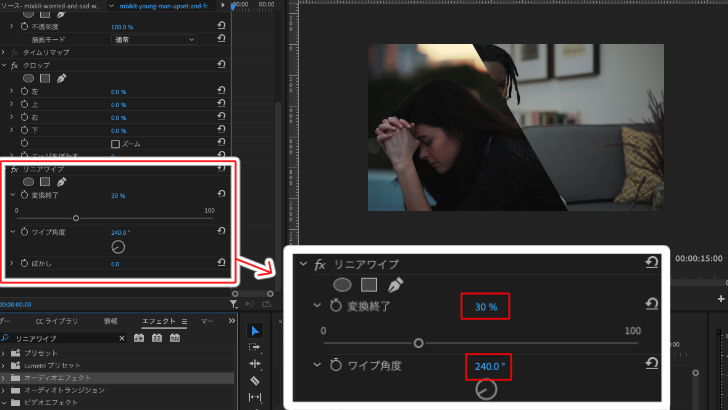This screenshot has width=728, height=410.
Task: Reset the クロップ effect
Action: click(221, 64)
